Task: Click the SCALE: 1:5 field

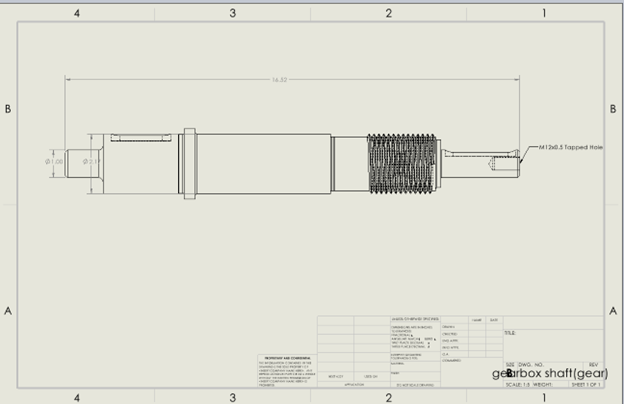Action: click(517, 385)
